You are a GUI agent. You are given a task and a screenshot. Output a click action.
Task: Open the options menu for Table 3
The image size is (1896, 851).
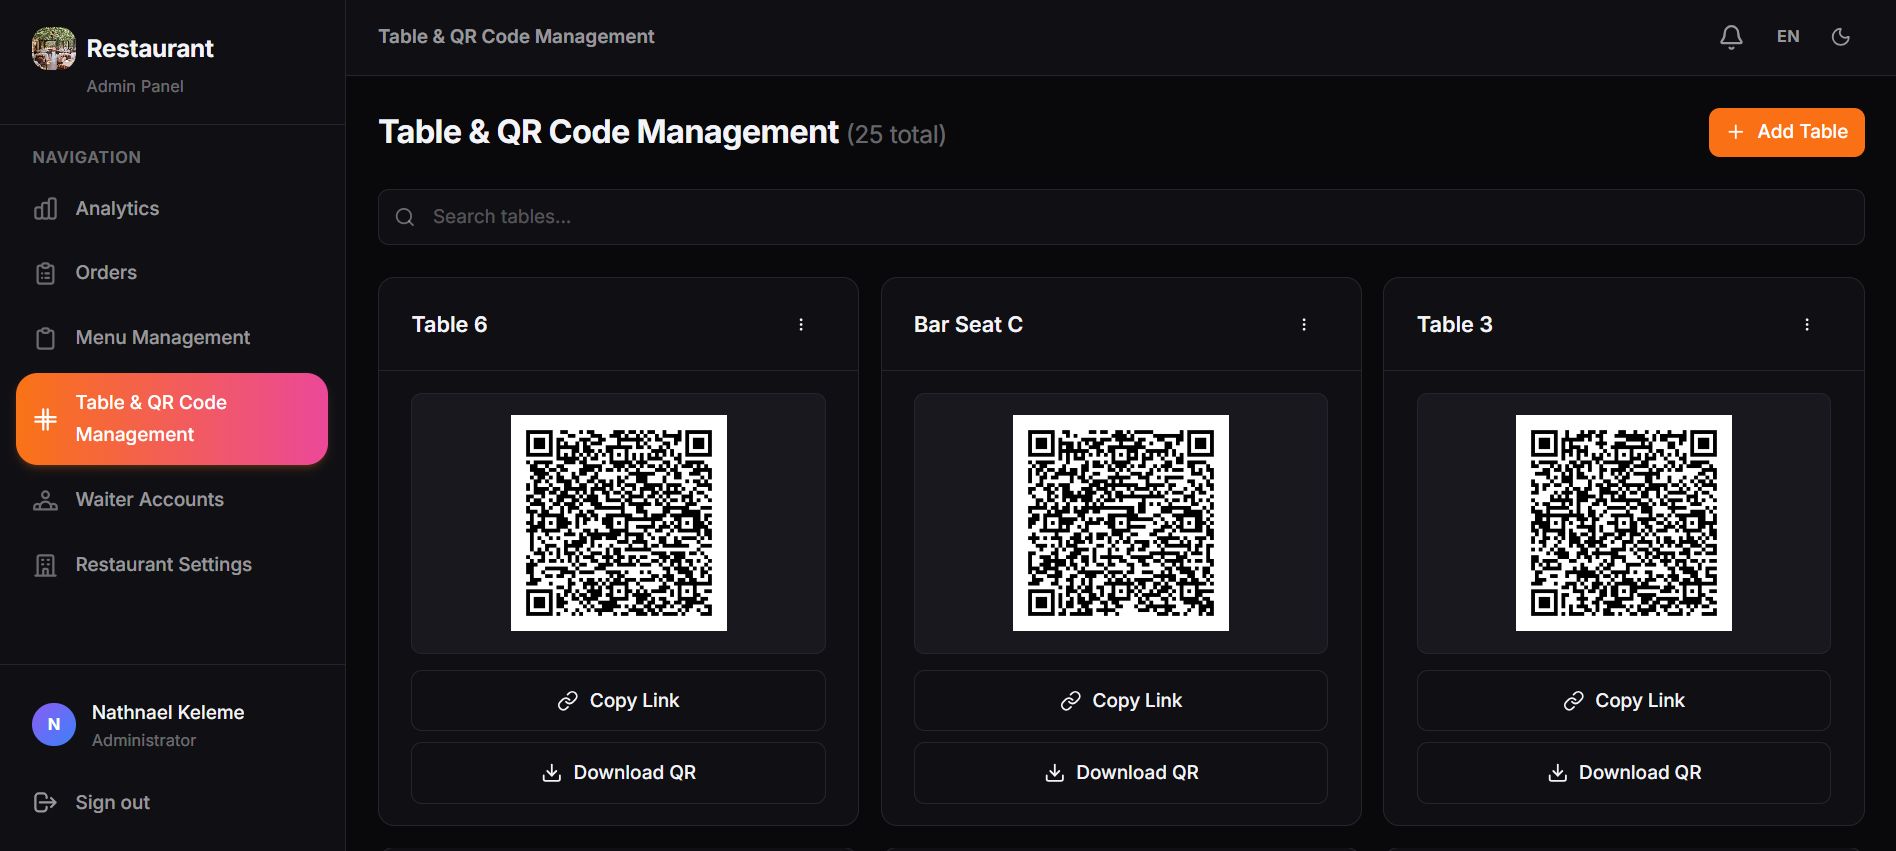[x=1807, y=324]
